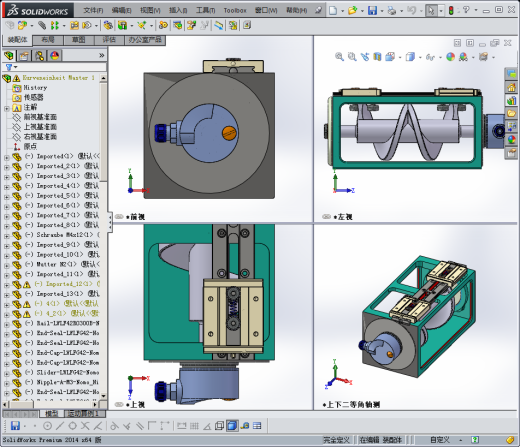Click the Save icon in top toolbar
Image resolution: width=520 pixels, height=447 pixels.
tap(372, 10)
